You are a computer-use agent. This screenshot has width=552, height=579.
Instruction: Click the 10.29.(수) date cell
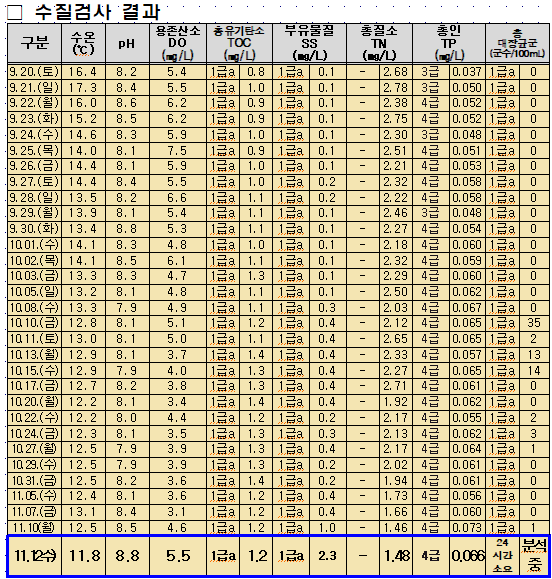(34, 465)
